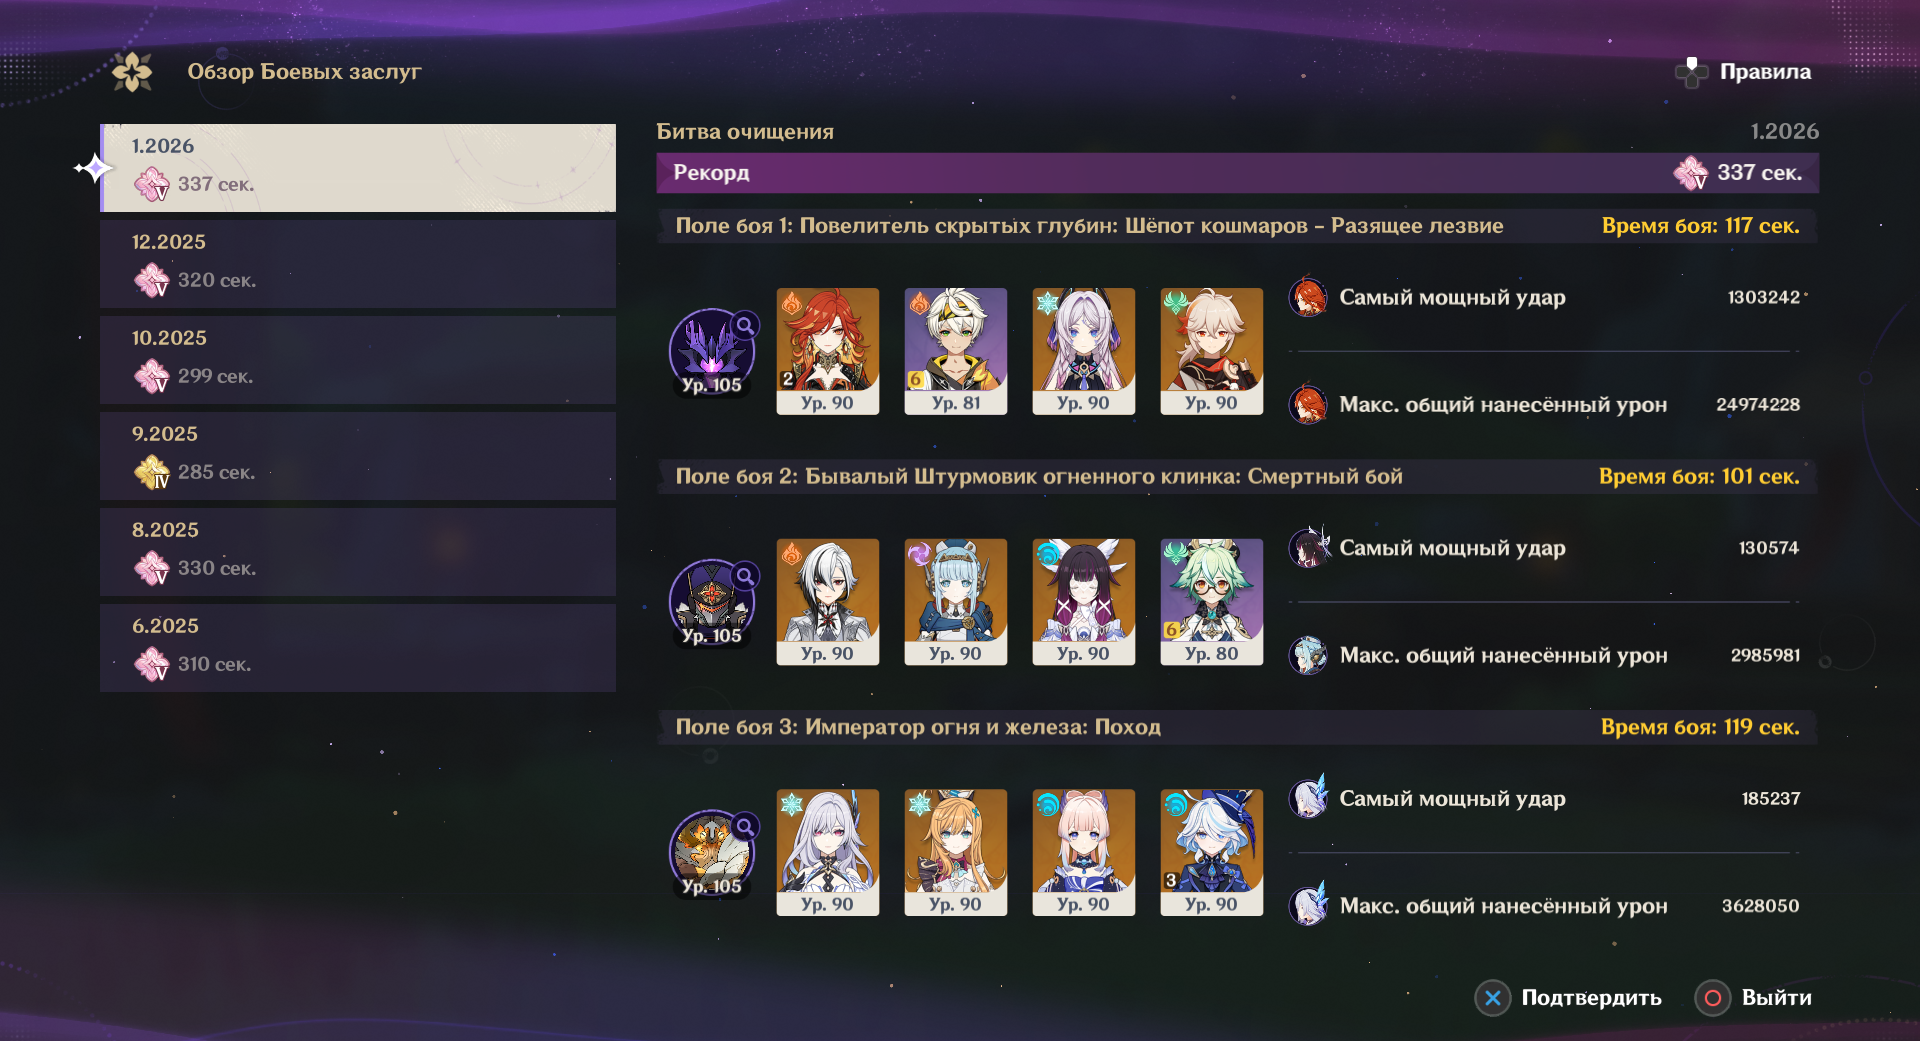This screenshot has width=1920, height=1041.
Task: Open the Правила rules icon
Action: (1691, 72)
